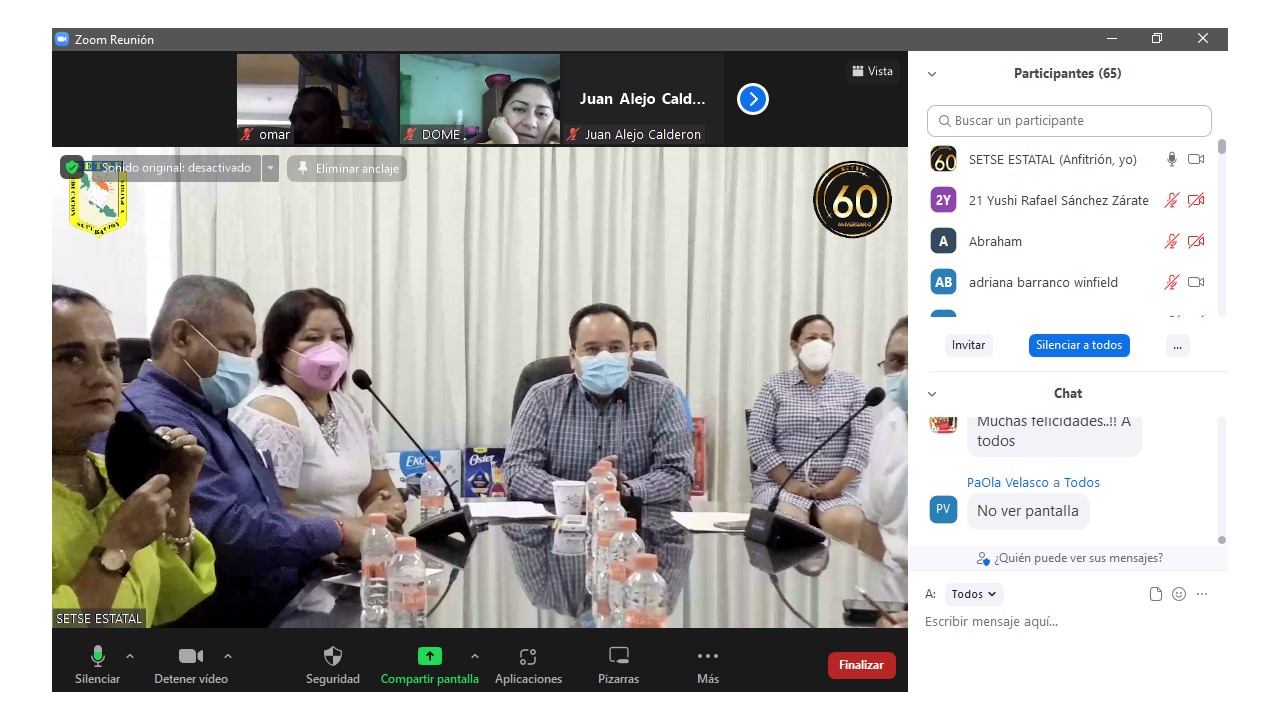Toggle SETSE ESTATAL camera in participant list

click(x=1196, y=159)
